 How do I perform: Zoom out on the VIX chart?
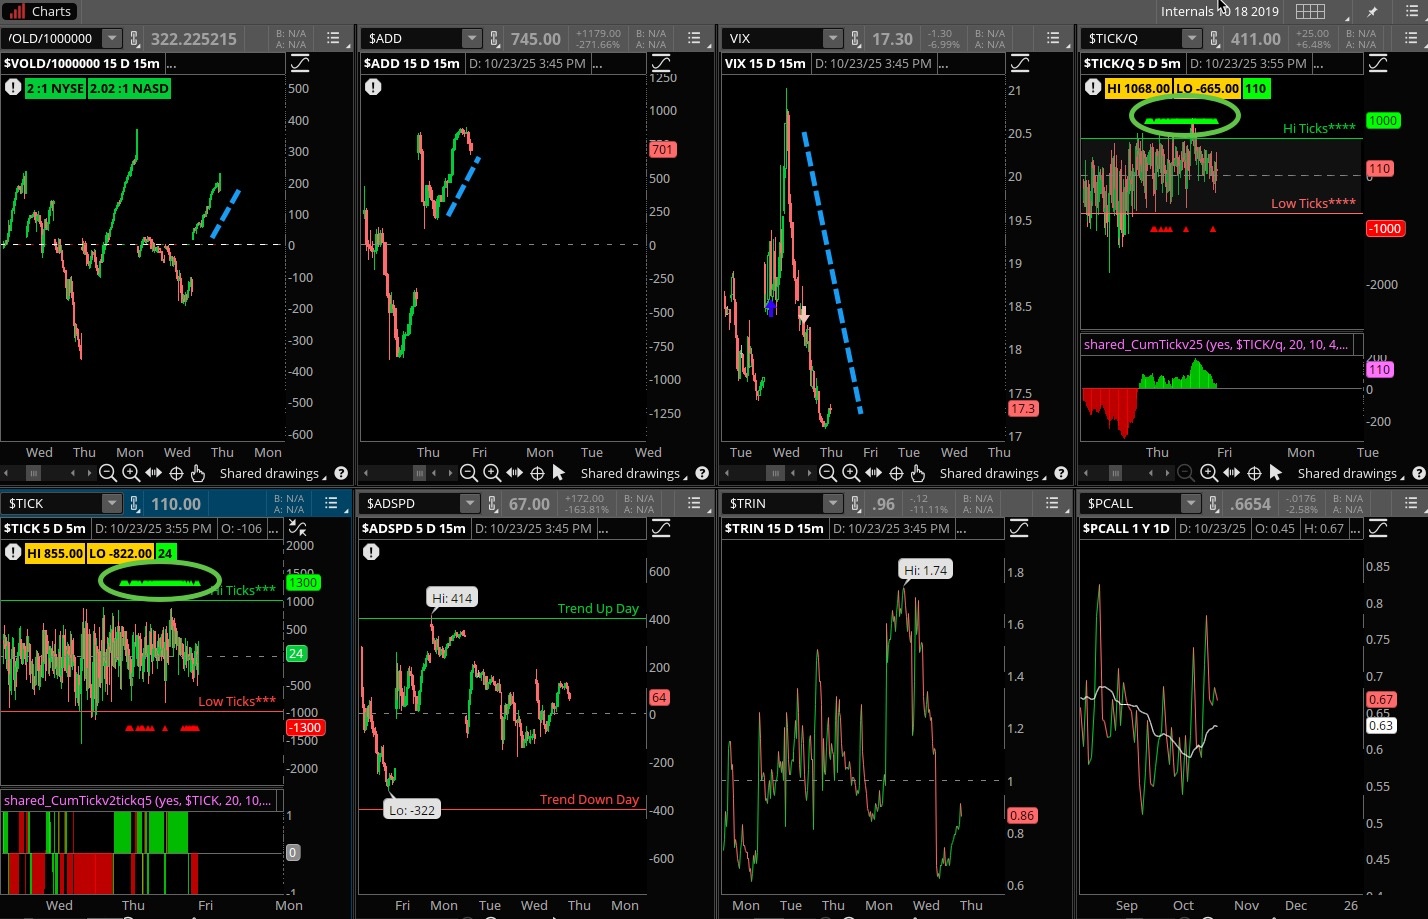click(827, 473)
